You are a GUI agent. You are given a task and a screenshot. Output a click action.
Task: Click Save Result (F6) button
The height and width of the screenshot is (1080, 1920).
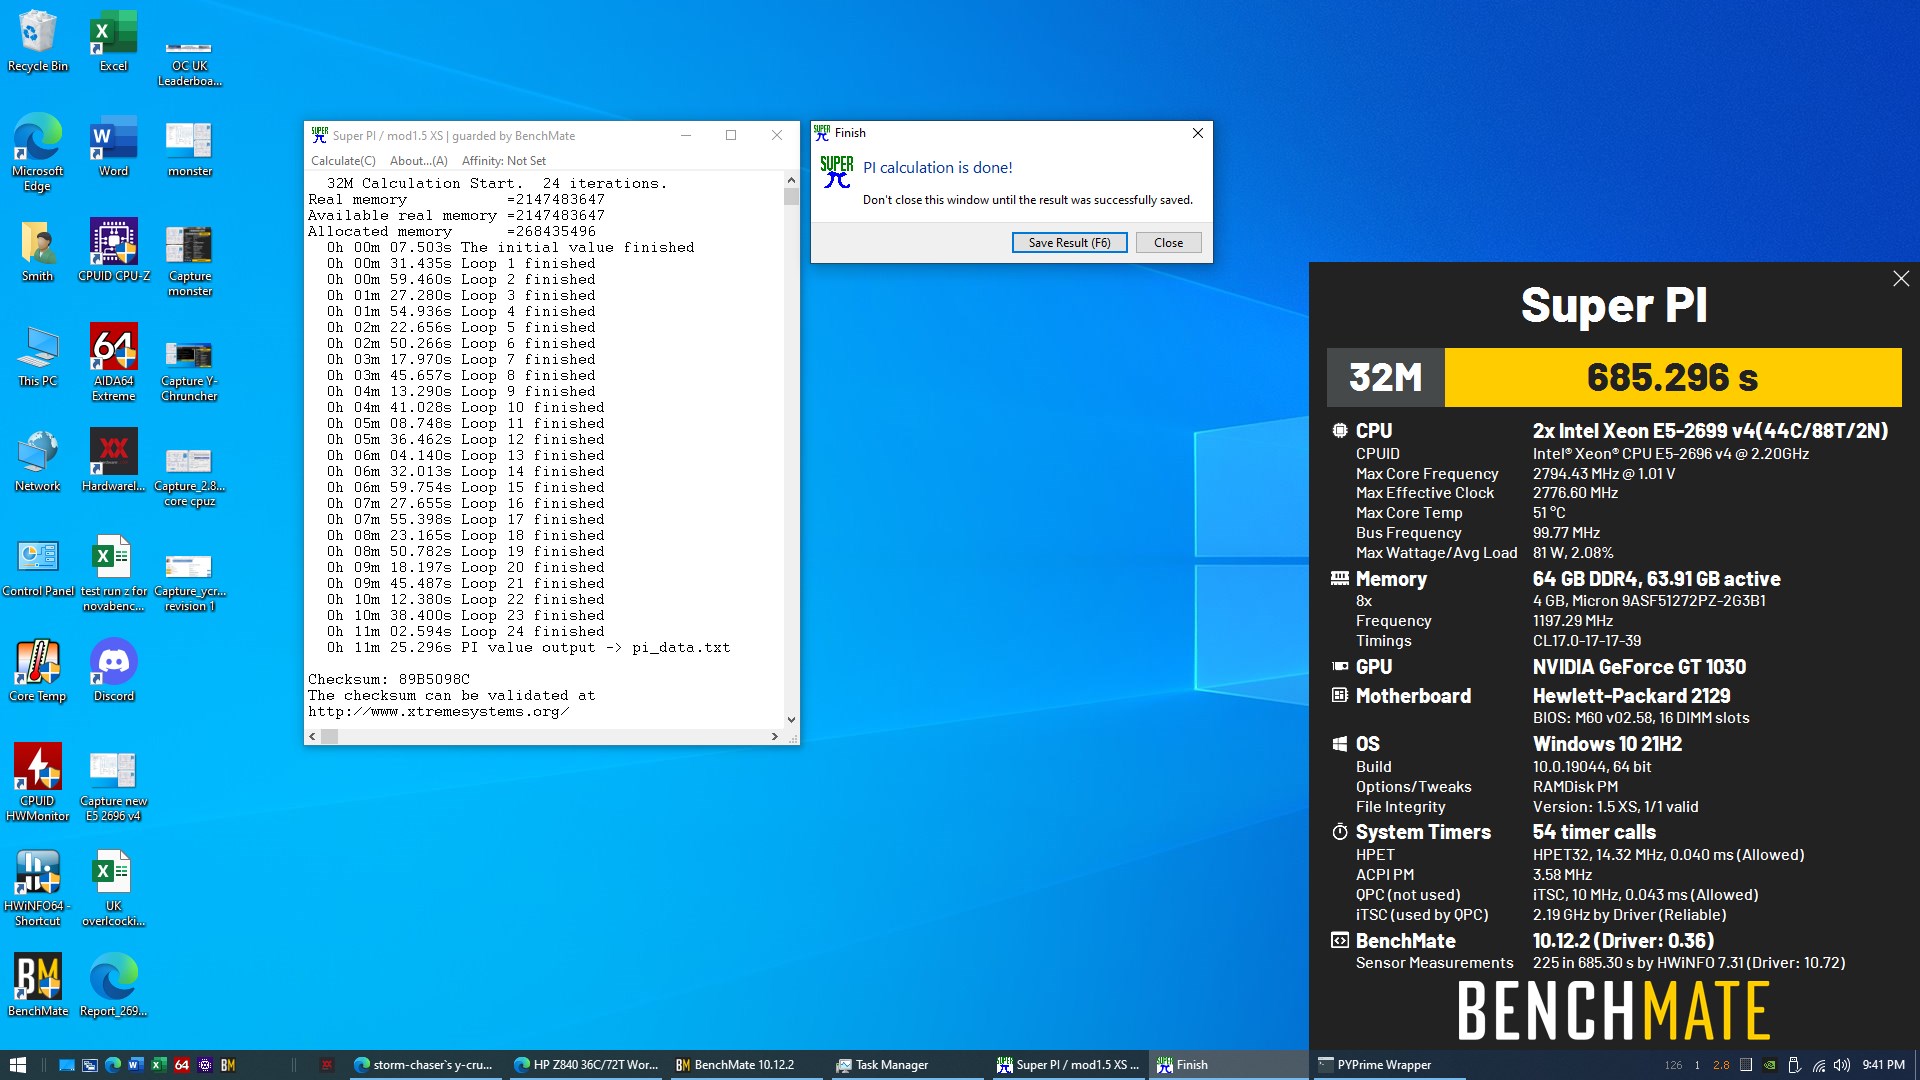tap(1069, 243)
